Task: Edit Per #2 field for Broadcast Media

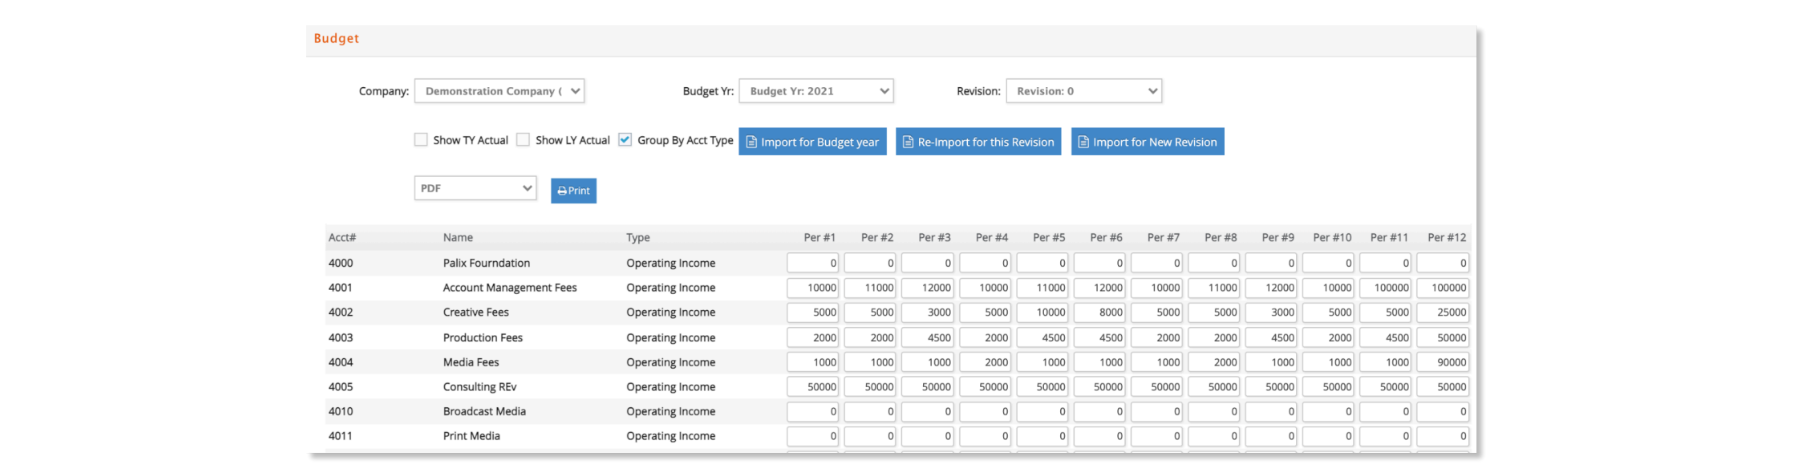Action: (x=870, y=412)
